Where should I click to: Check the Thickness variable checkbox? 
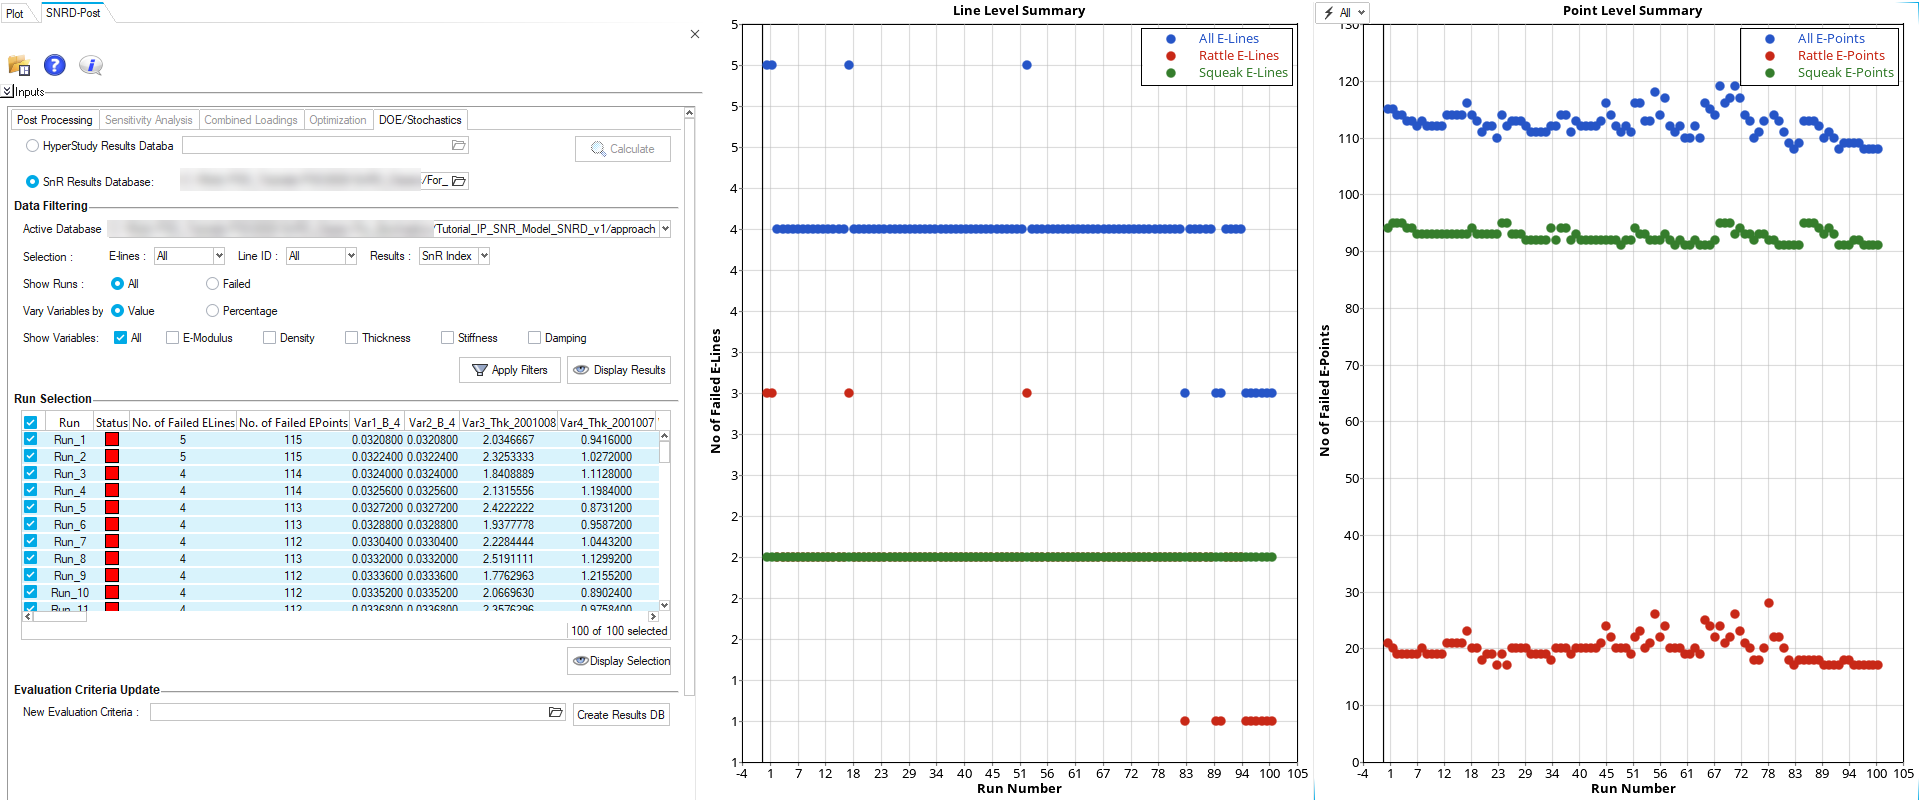(x=352, y=338)
